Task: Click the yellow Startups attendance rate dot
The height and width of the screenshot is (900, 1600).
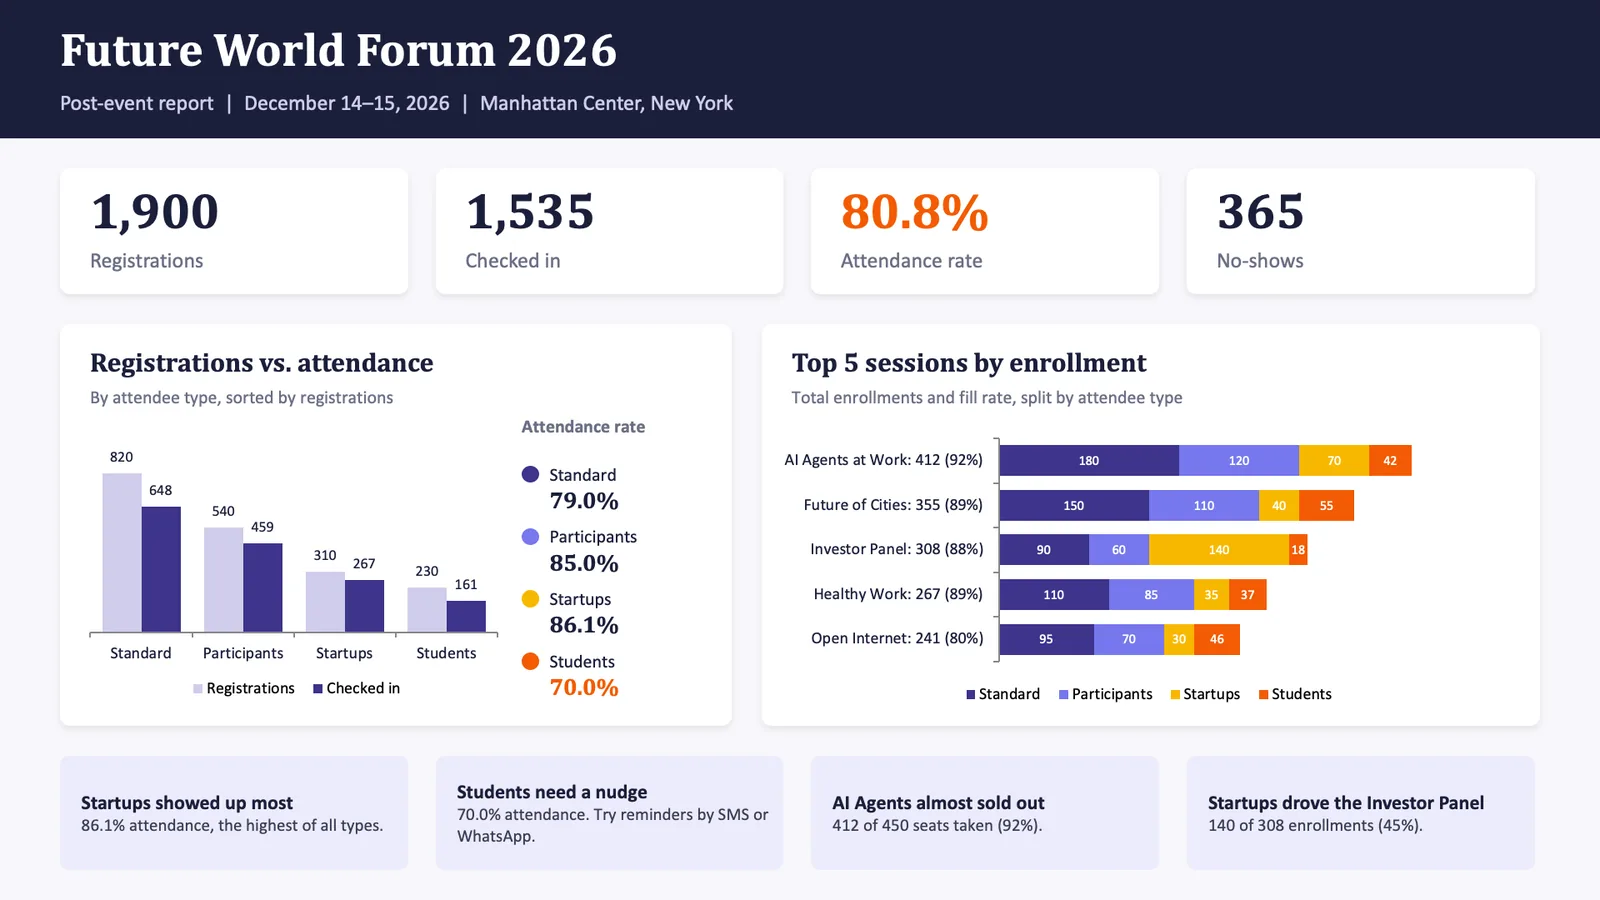Action: tap(530, 598)
